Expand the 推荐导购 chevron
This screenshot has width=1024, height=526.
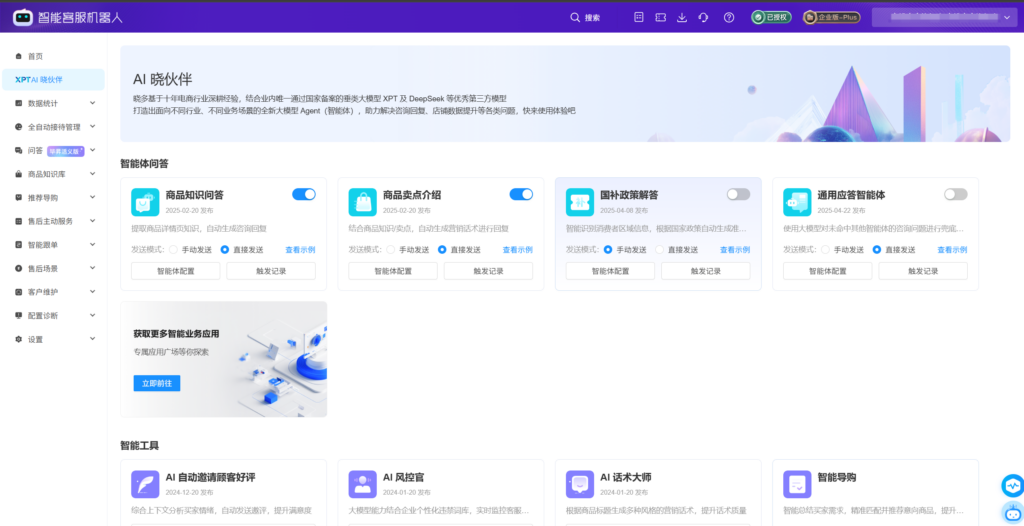point(92,197)
